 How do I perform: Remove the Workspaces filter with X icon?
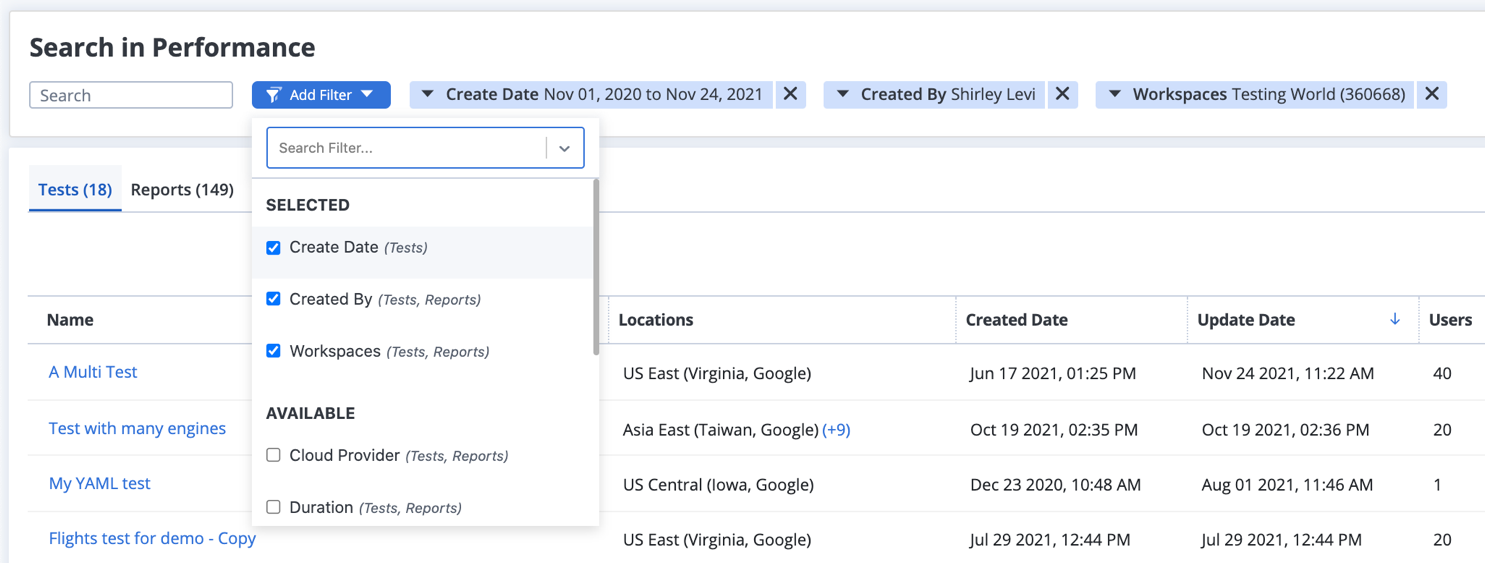(x=1432, y=94)
